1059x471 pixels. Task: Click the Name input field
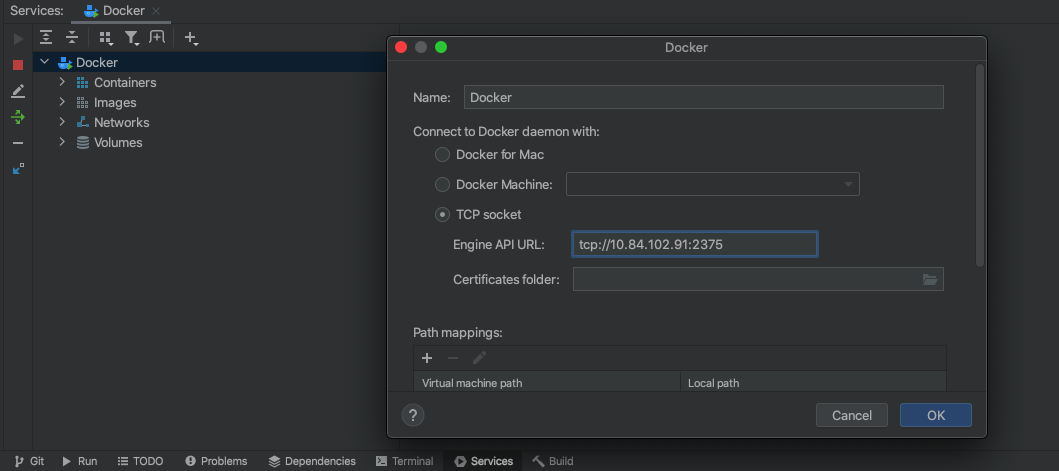pyautogui.click(x=704, y=97)
